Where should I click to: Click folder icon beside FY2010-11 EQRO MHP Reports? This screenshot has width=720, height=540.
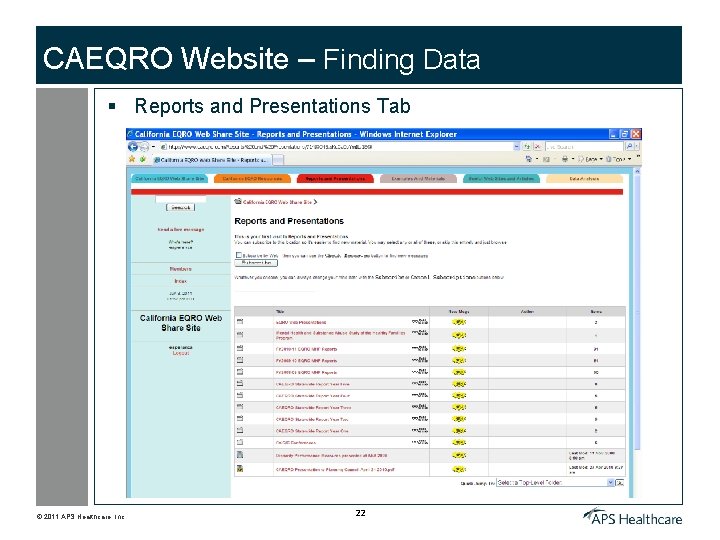pyautogui.click(x=240, y=349)
